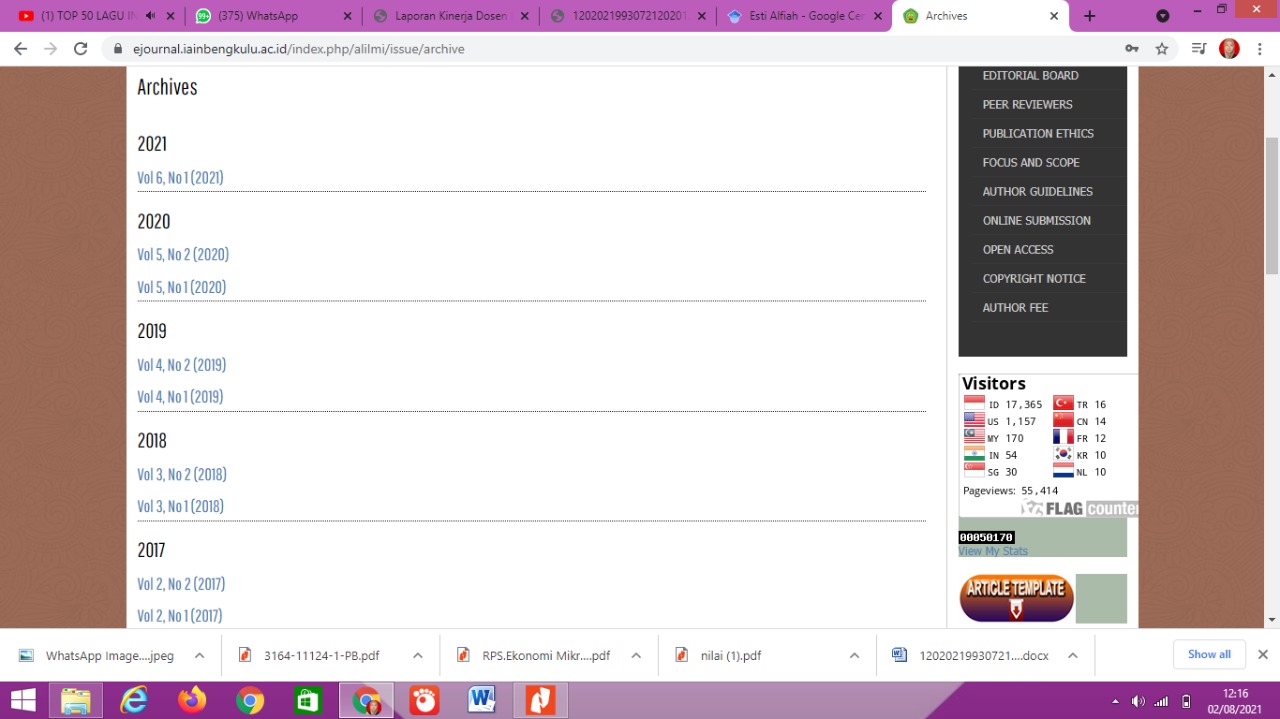Screen dimensions: 1280x719
Task: Open Microsoft Word from the taskbar
Action: click(482, 701)
